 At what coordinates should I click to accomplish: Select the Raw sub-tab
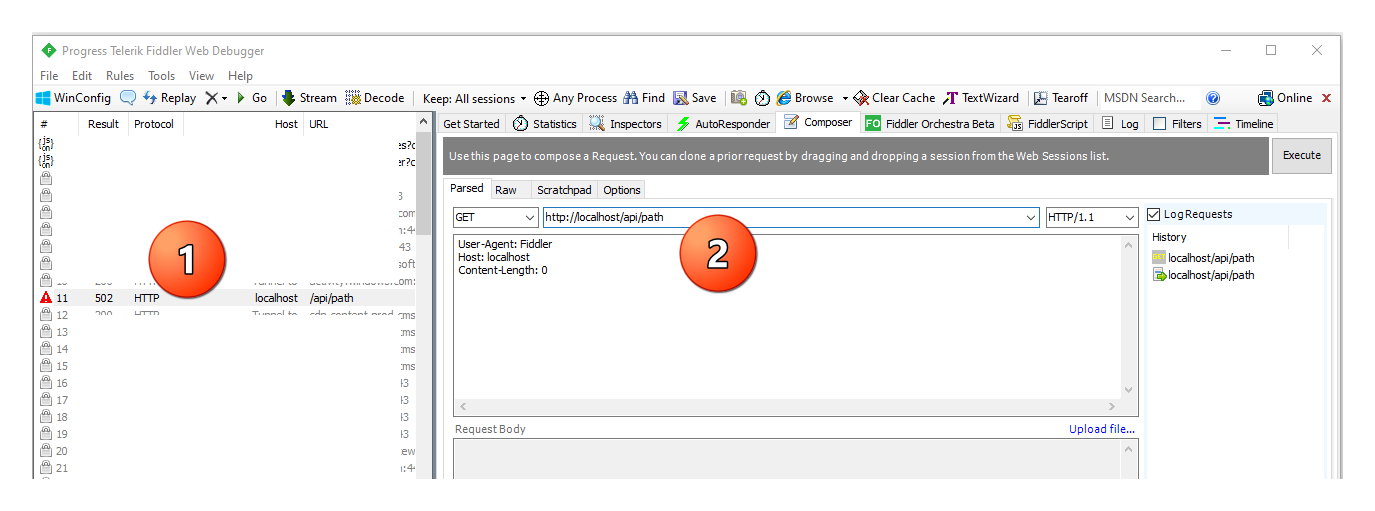coord(506,190)
